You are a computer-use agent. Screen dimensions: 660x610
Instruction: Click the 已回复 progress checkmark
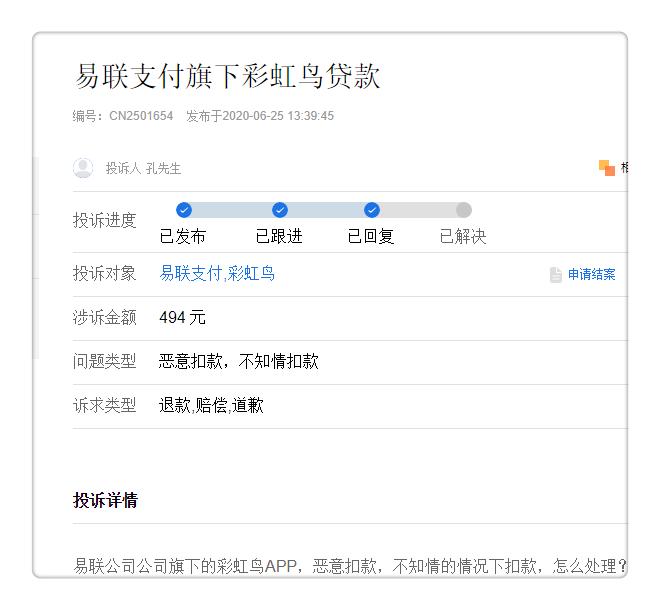[x=372, y=210]
